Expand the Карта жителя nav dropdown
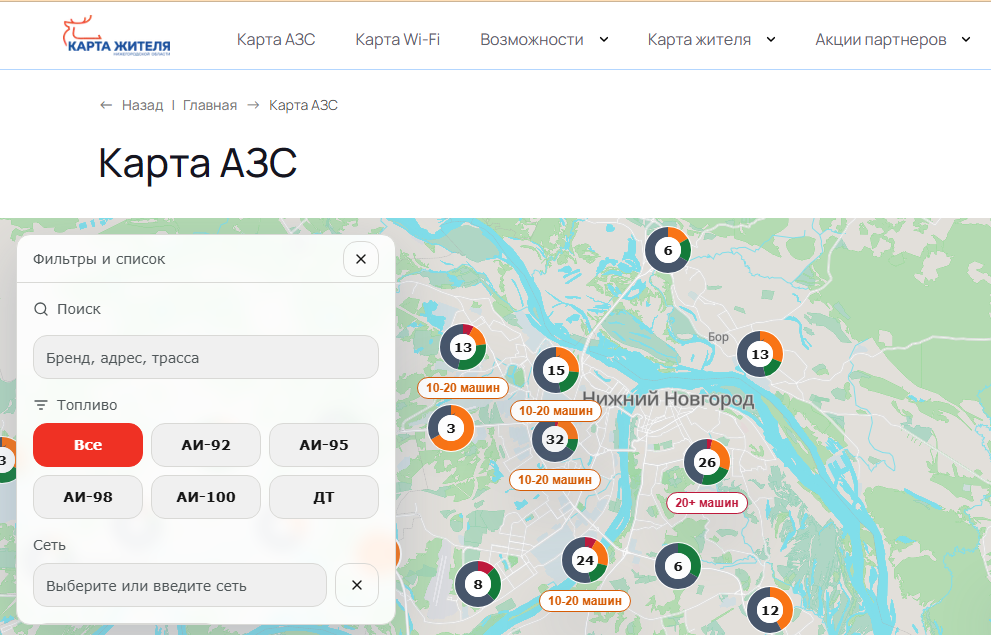 [x=712, y=39]
